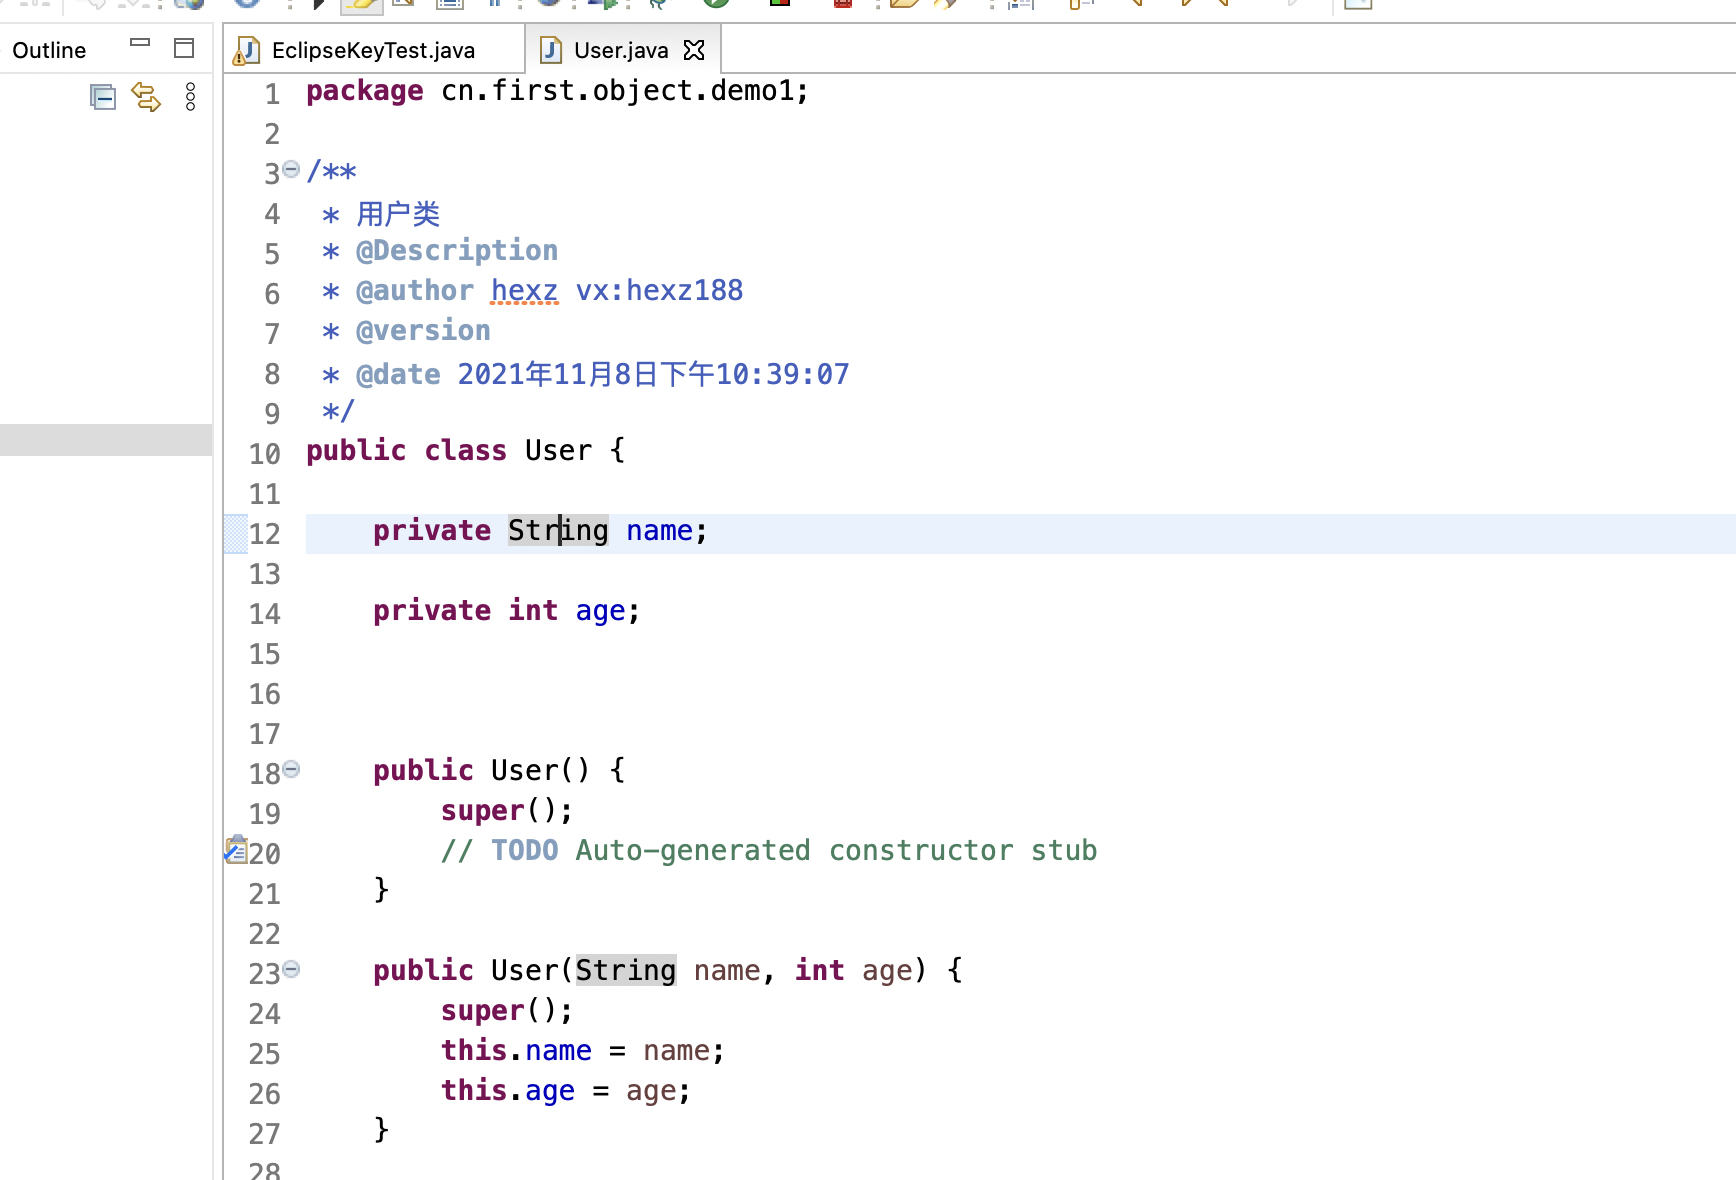Maximize the Outline view
1736x1180 pixels.
point(184,48)
